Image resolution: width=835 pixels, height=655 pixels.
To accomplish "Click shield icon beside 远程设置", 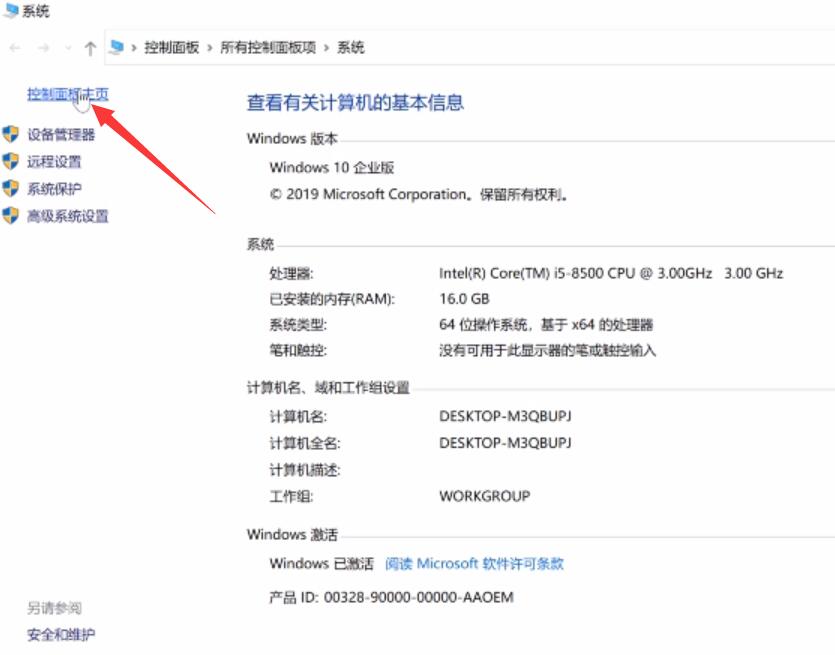I will point(11,161).
